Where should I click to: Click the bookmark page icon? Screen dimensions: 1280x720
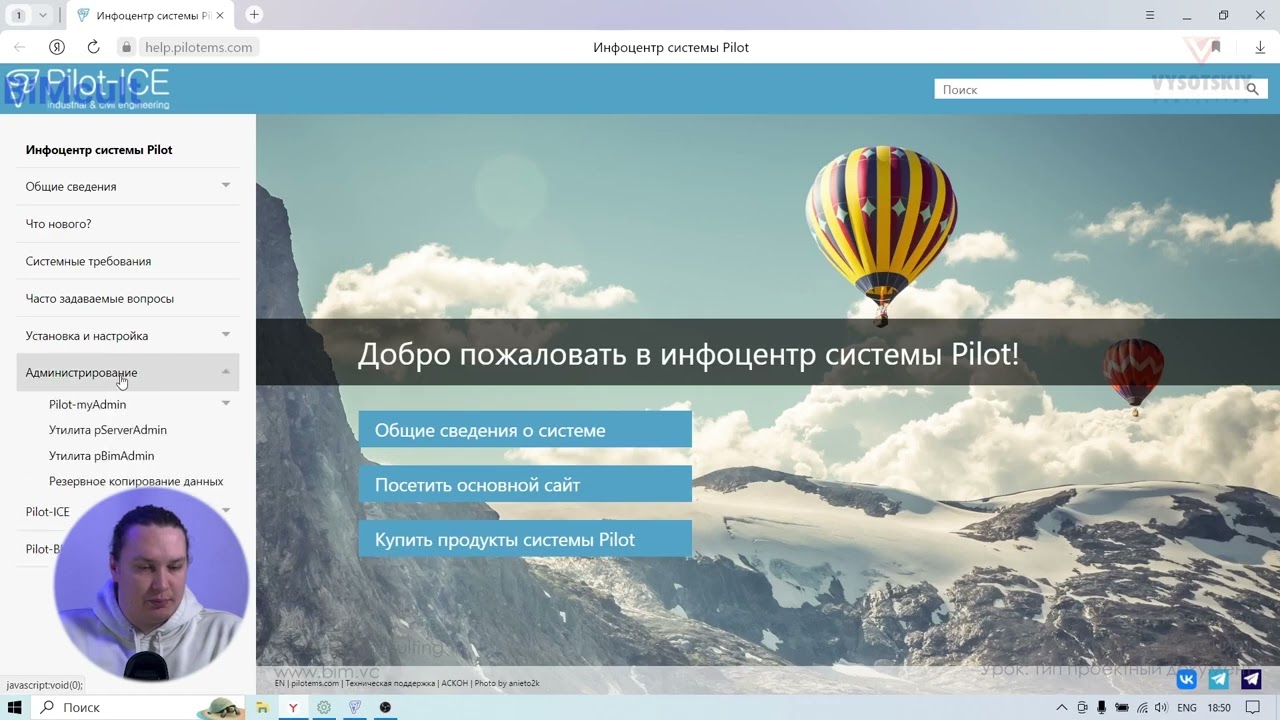point(1216,47)
